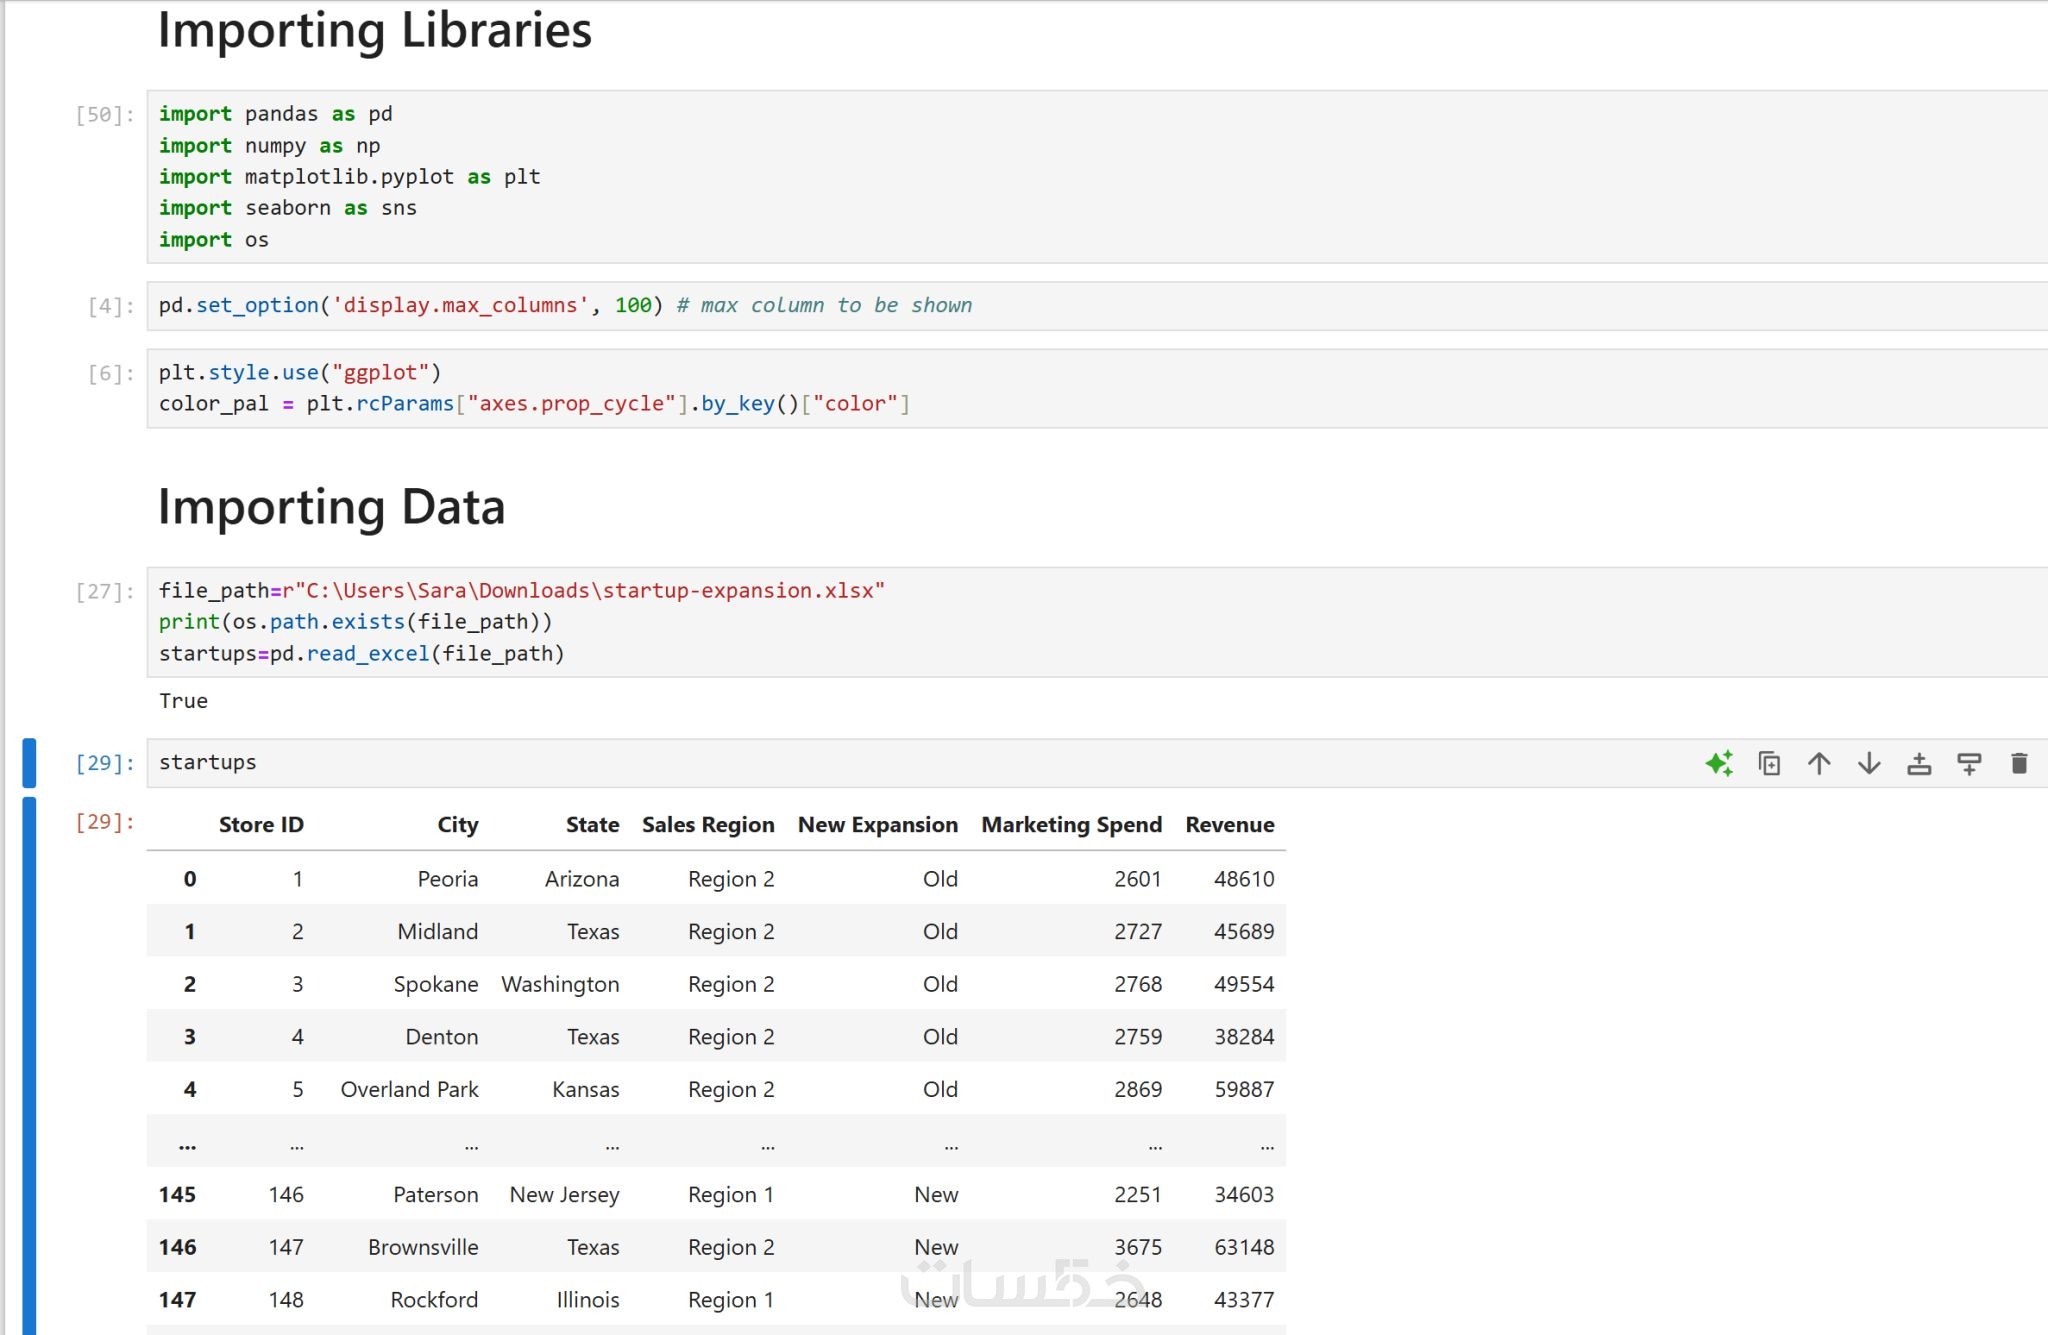Viewport: 2048px width, 1335px height.
Task: Click the green AI sparkle icon
Action: pos(1719,764)
